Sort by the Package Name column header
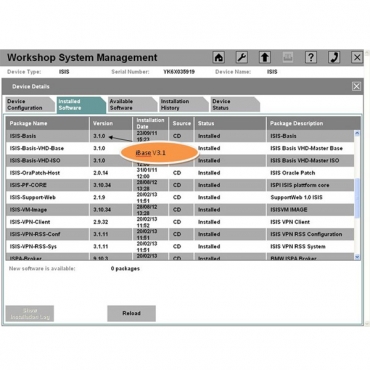This screenshot has height=370, width=370. [47, 123]
